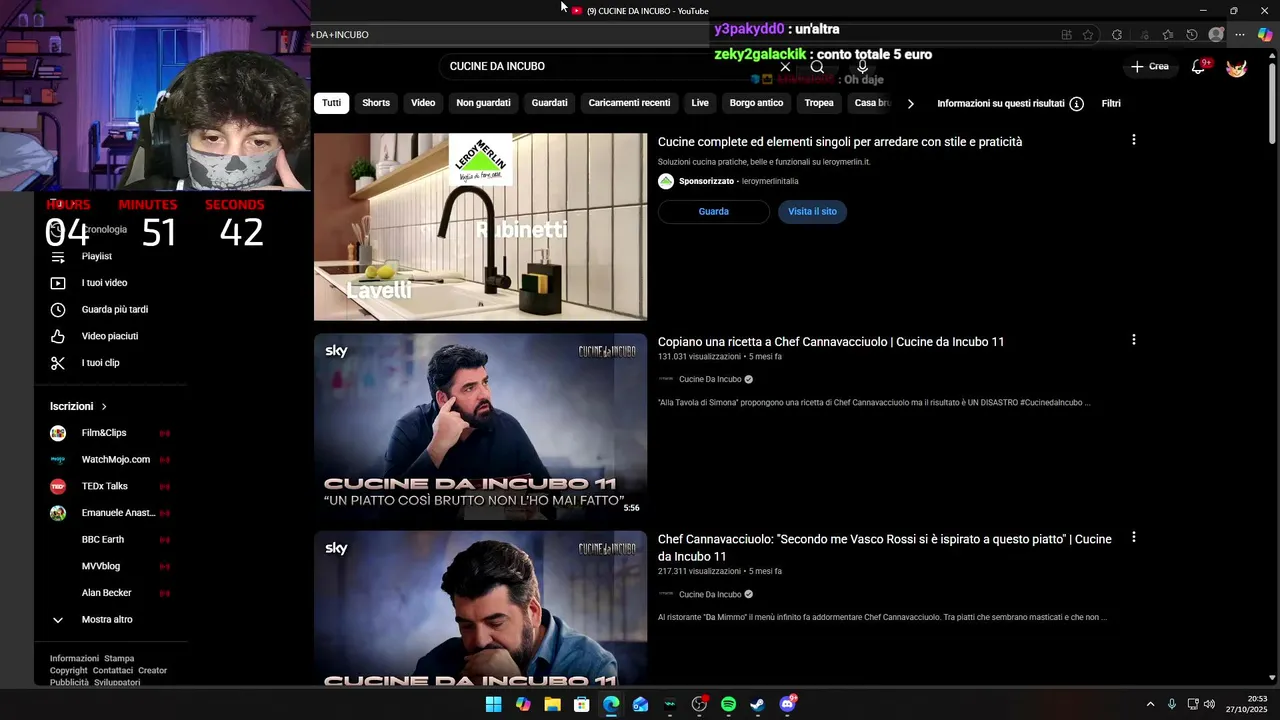Open the Vasco Rossi Cannavacciuolo video title
Screen dimensions: 1280x720
(x=885, y=548)
